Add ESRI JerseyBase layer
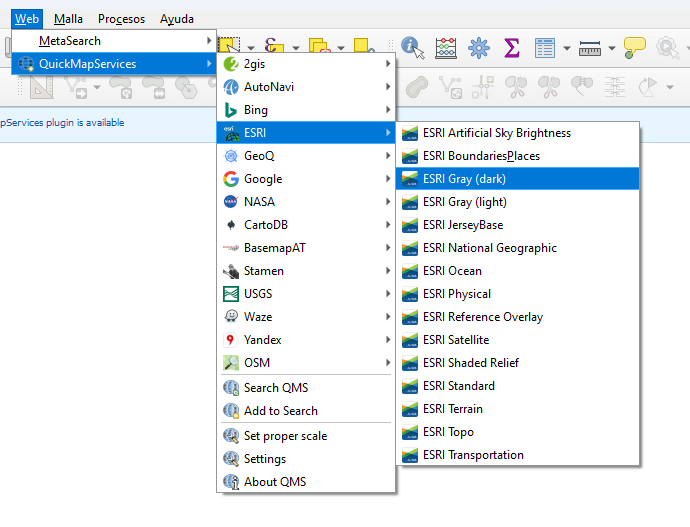690x527 pixels. click(x=518, y=225)
